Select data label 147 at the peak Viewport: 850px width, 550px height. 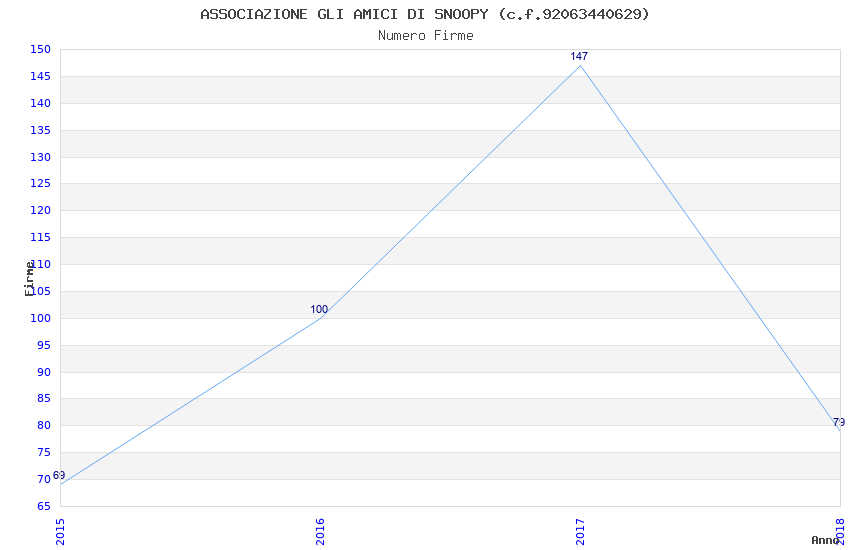[579, 56]
